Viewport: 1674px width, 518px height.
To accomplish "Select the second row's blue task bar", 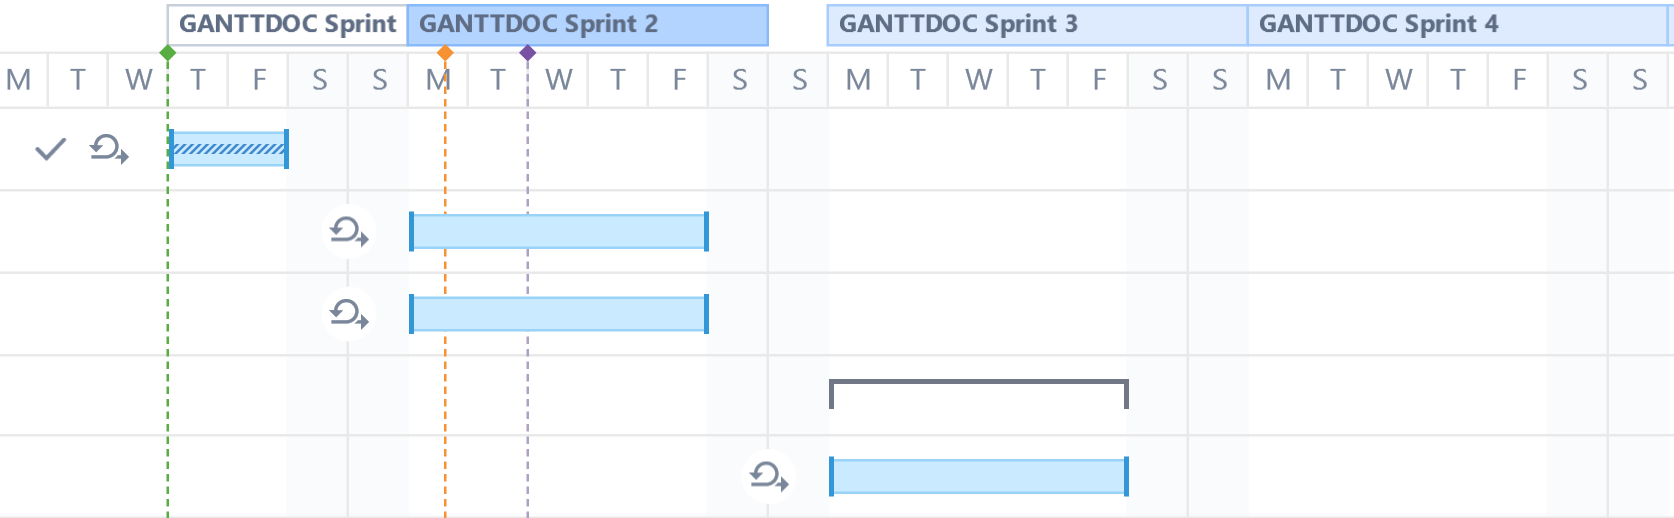I will [x=559, y=232].
